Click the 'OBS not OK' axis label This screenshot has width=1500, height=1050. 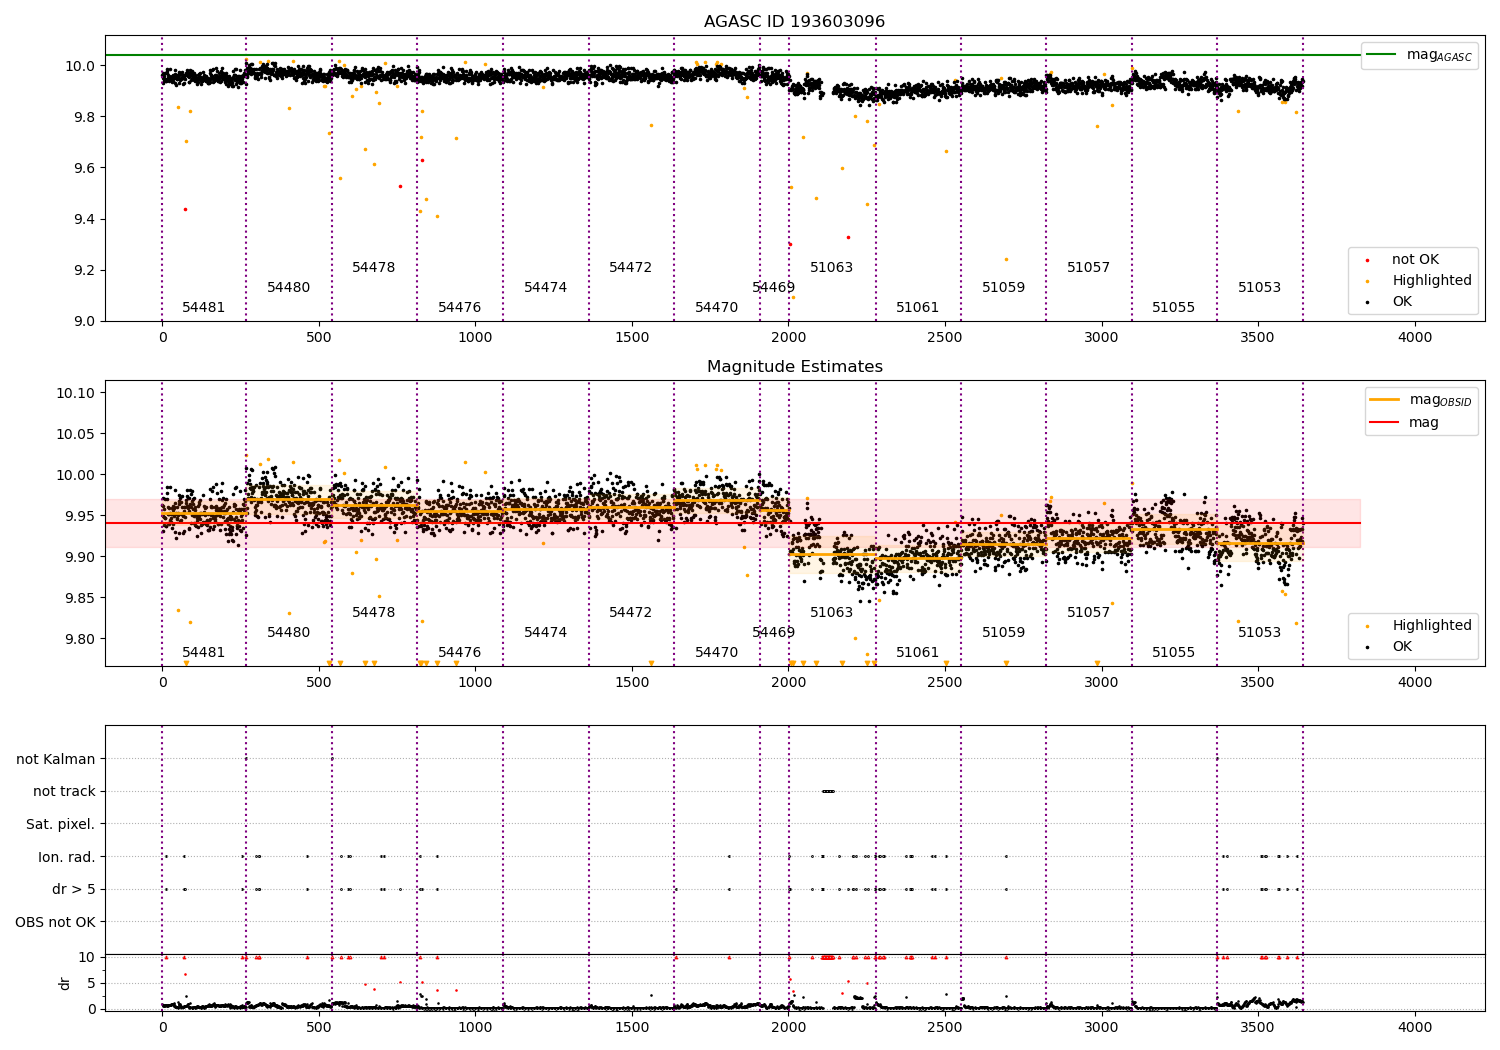[x=55, y=922]
